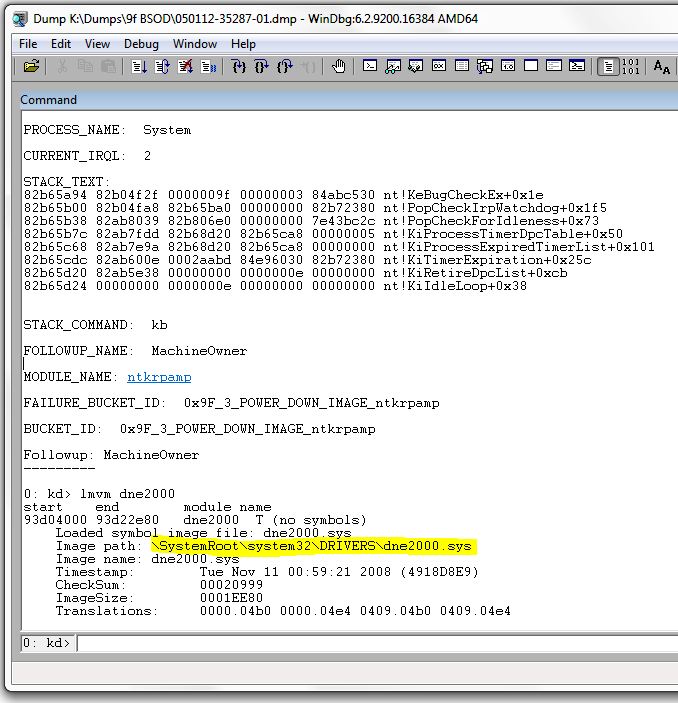Viewport: 678px width, 703px height.
Task: Click 'nt!PopCheckForIdleness+0x73' stack entry
Action: [x=491, y=221]
